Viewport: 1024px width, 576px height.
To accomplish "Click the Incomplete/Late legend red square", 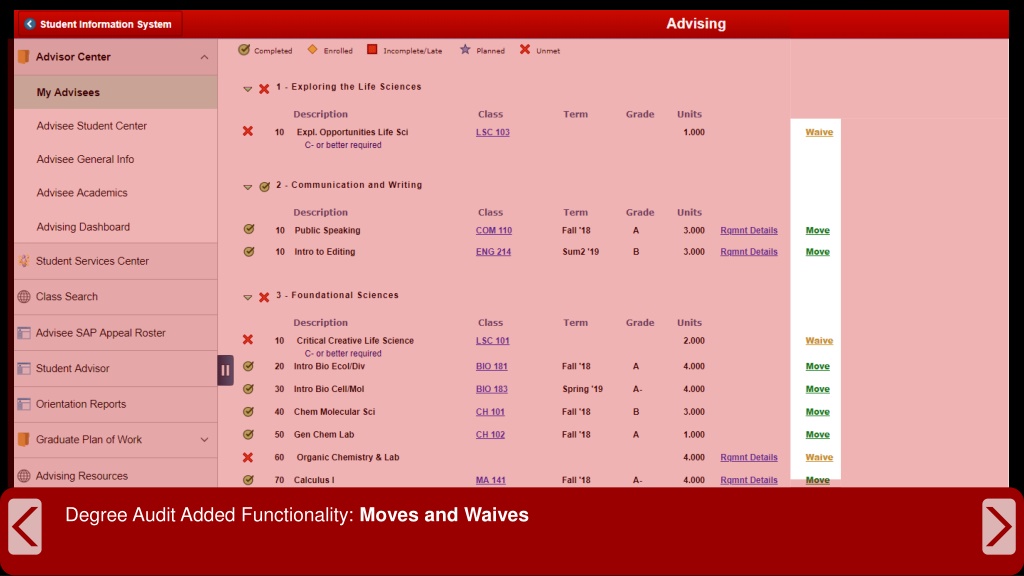I will [372, 50].
